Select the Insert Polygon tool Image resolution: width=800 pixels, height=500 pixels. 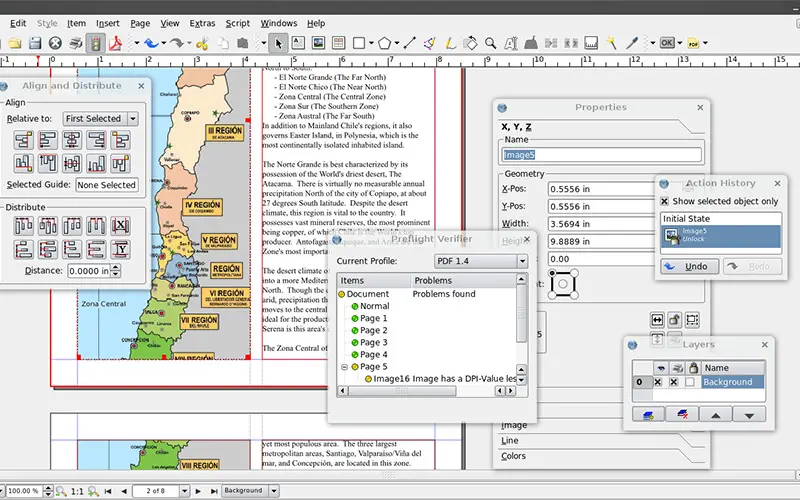pyautogui.click(x=384, y=43)
